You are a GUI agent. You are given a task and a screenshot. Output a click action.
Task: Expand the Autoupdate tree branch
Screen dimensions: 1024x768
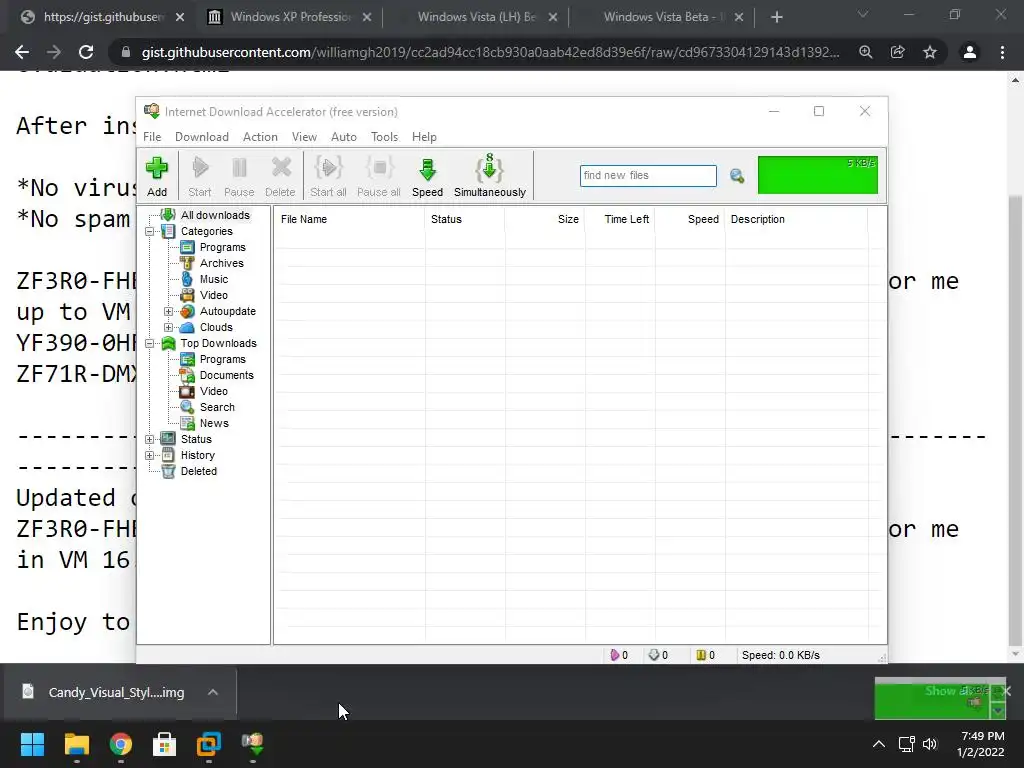168,312
